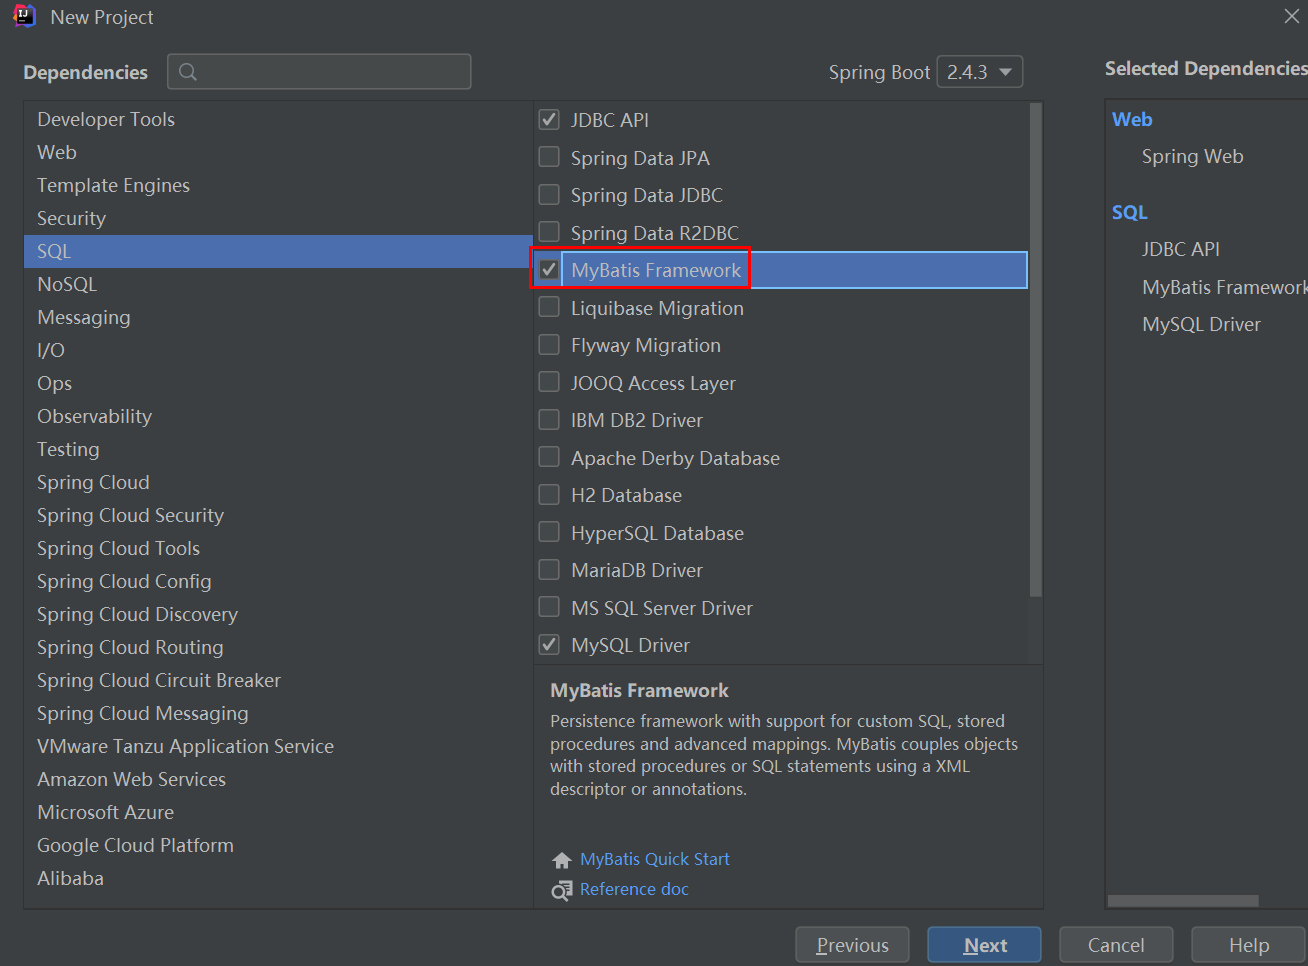Check the IBM DB2 Driver checkbox
This screenshot has width=1308, height=966.
(549, 420)
